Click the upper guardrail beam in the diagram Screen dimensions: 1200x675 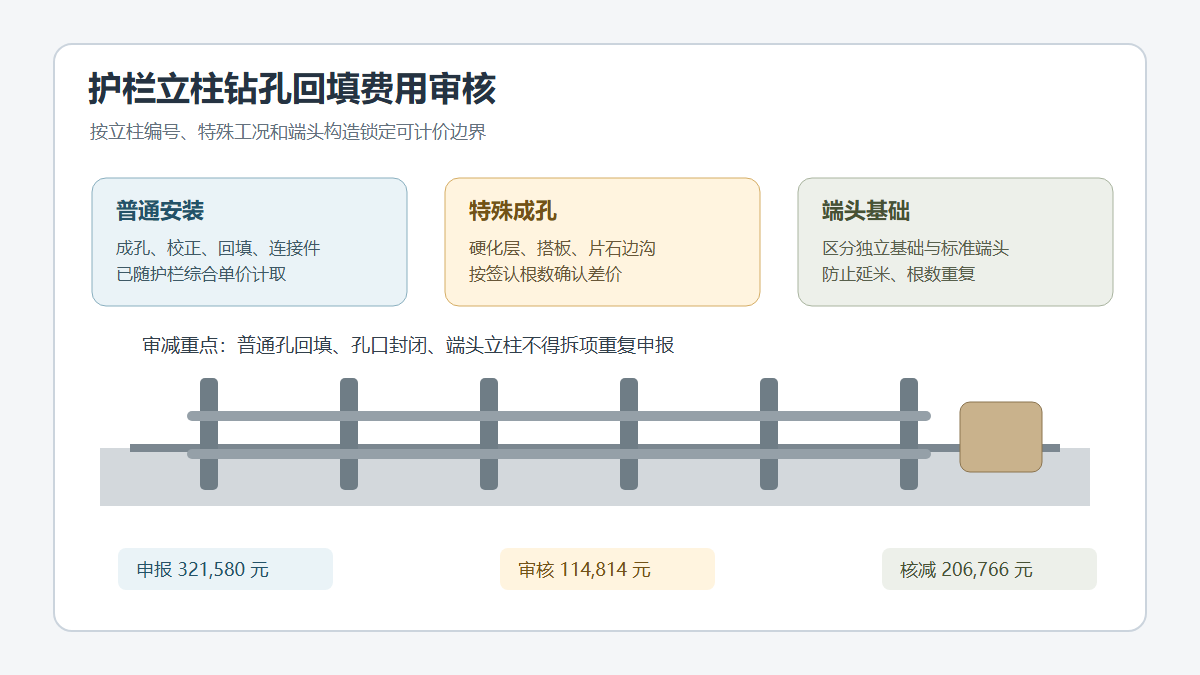pos(559,416)
